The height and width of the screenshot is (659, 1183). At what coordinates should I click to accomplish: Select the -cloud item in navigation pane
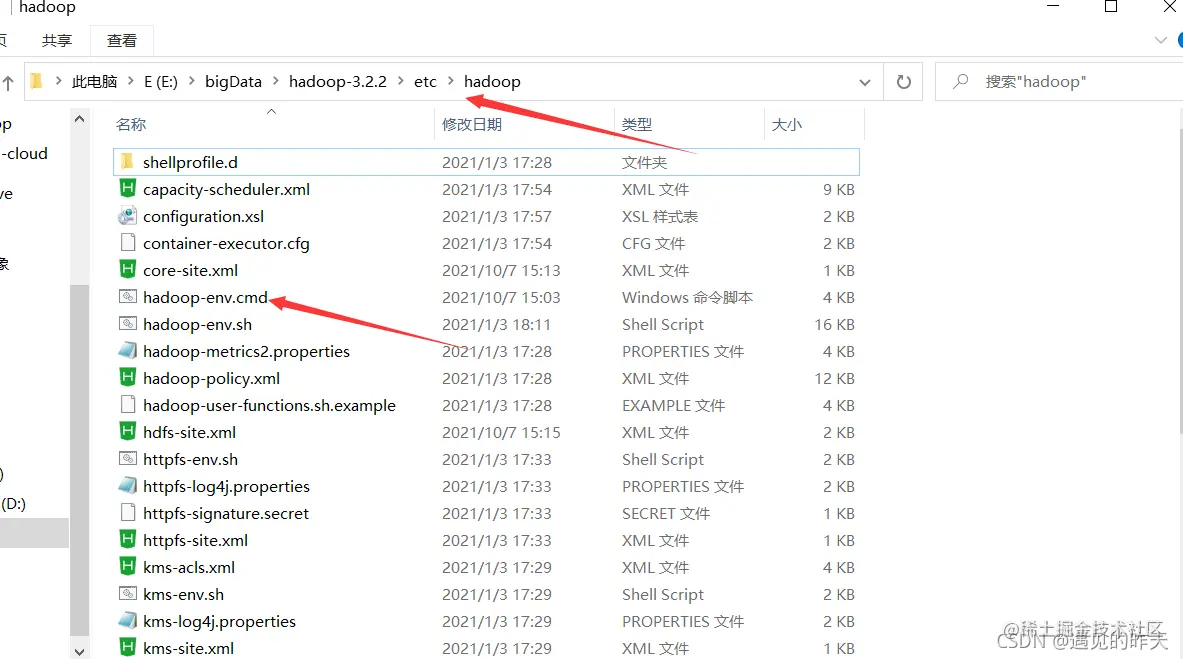pyautogui.click(x=24, y=154)
